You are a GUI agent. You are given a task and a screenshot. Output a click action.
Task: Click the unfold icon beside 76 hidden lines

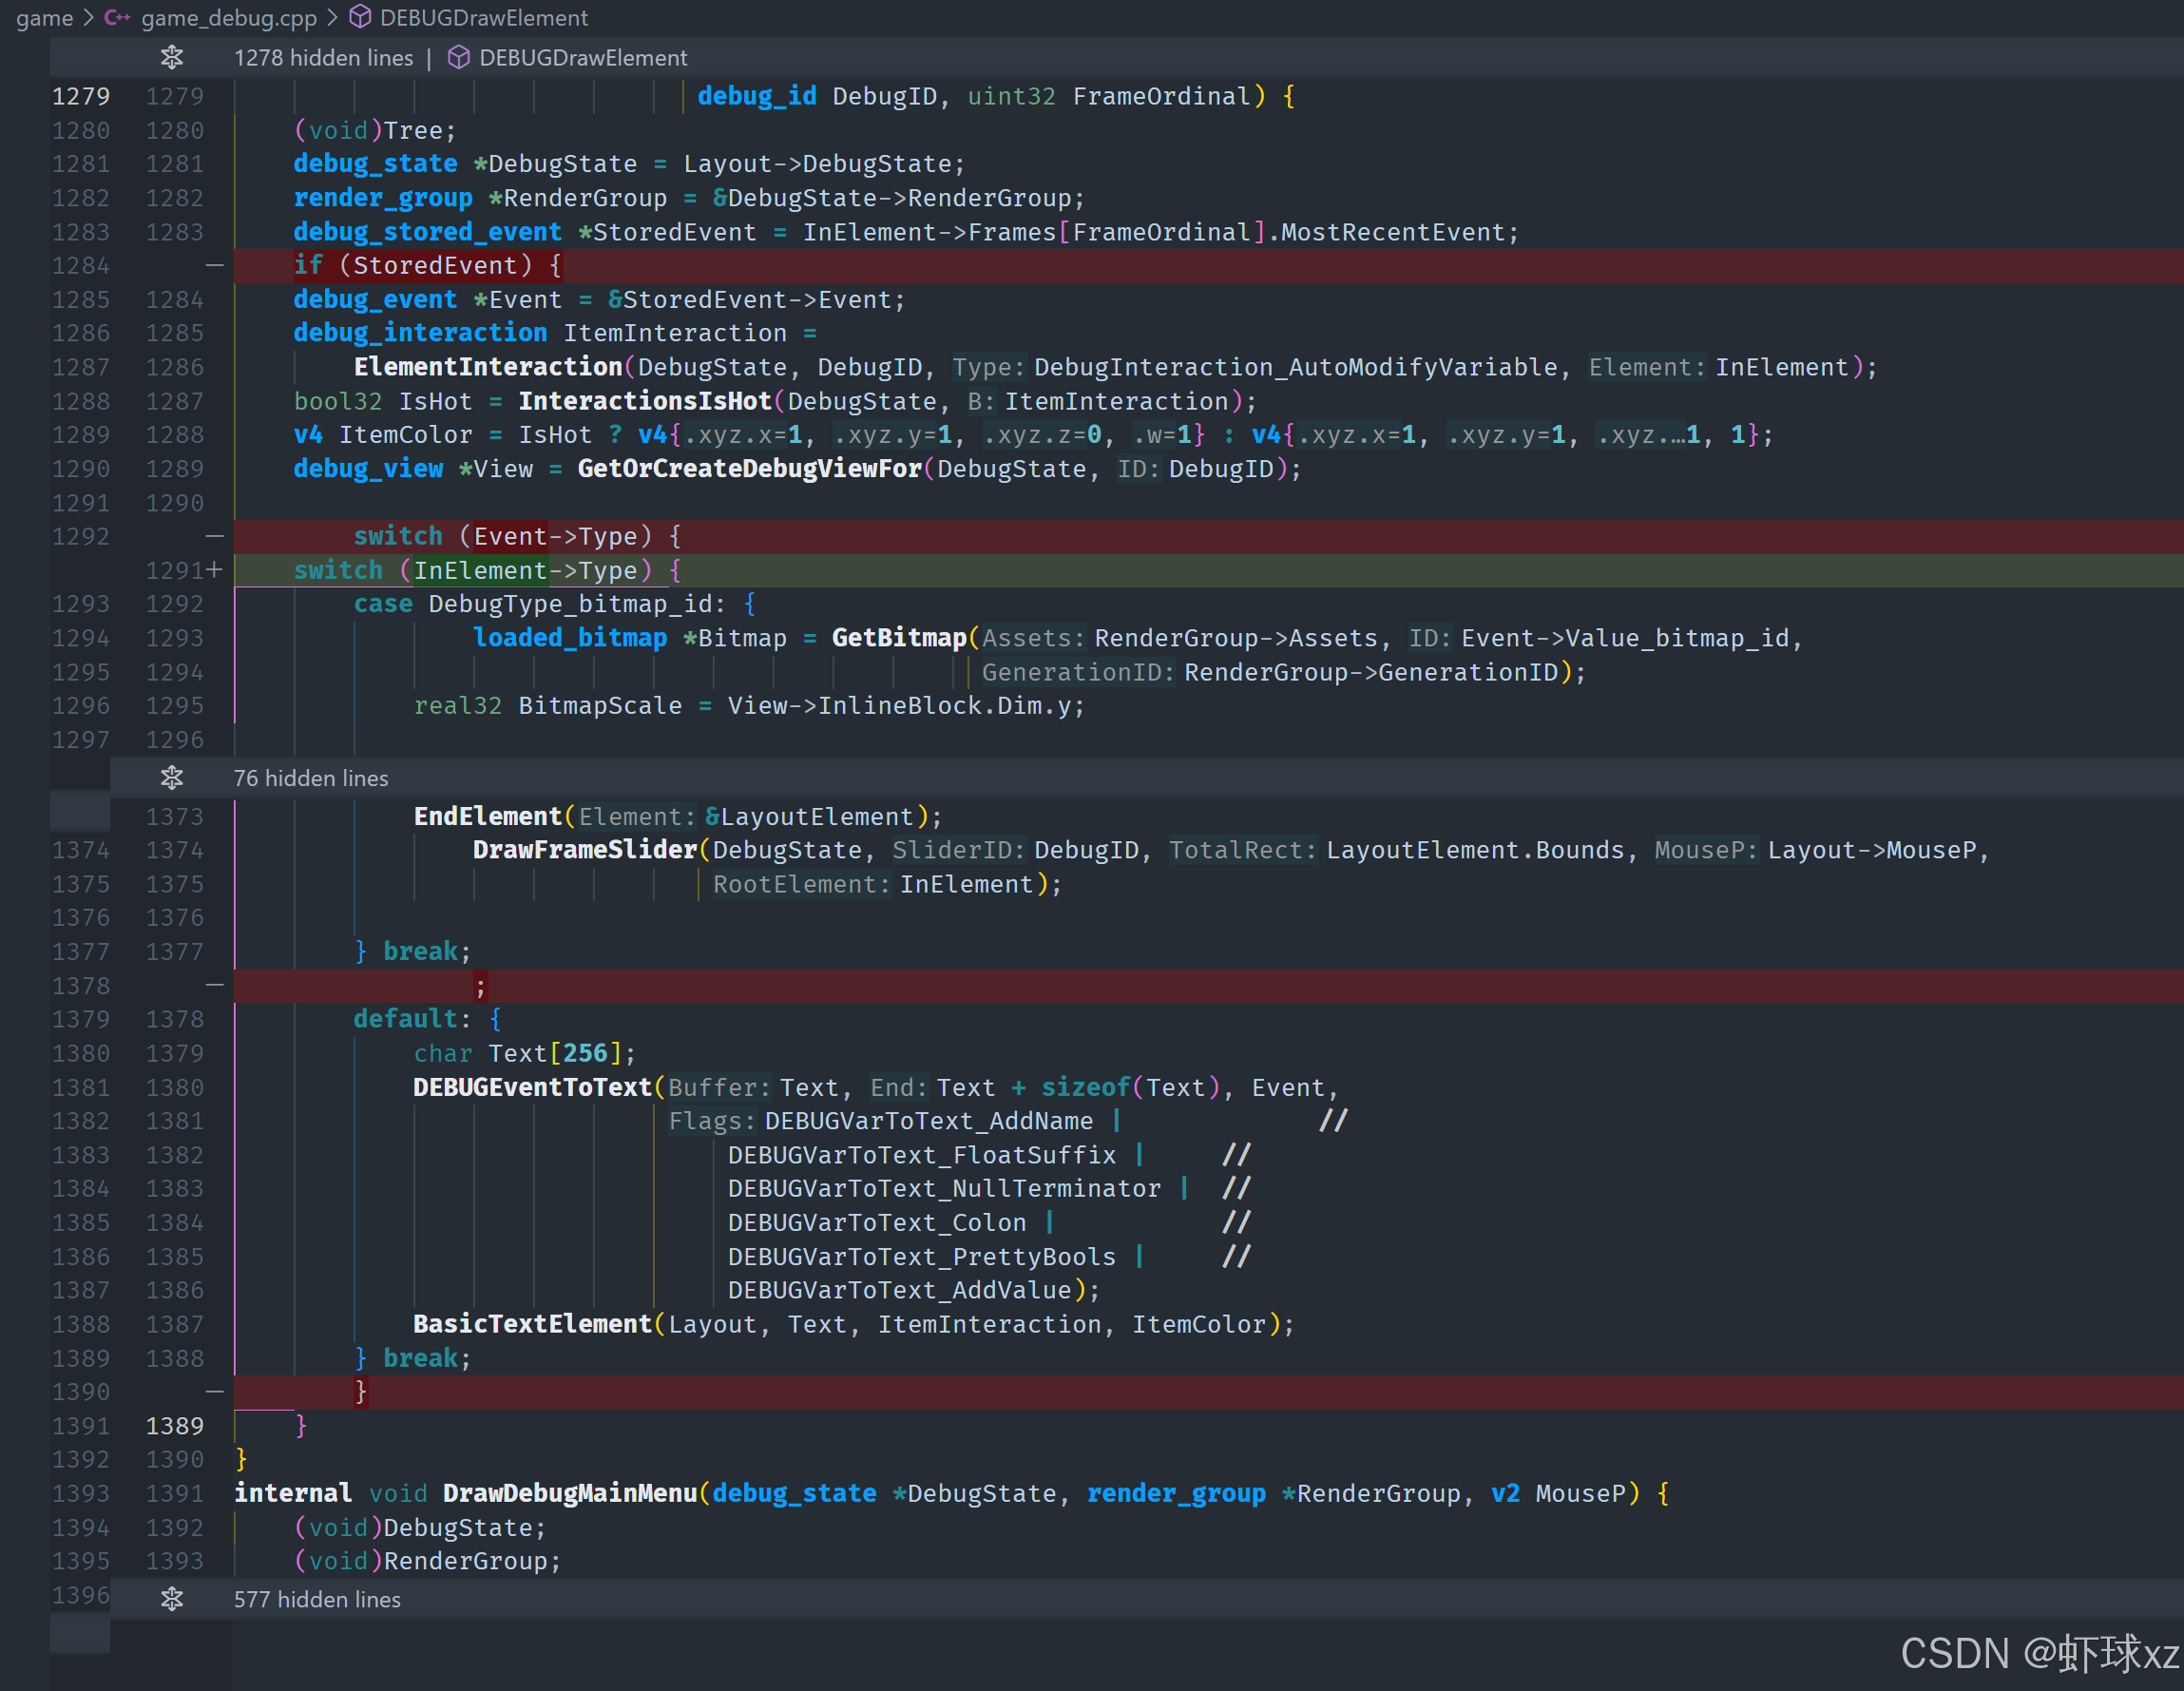pyautogui.click(x=172, y=778)
